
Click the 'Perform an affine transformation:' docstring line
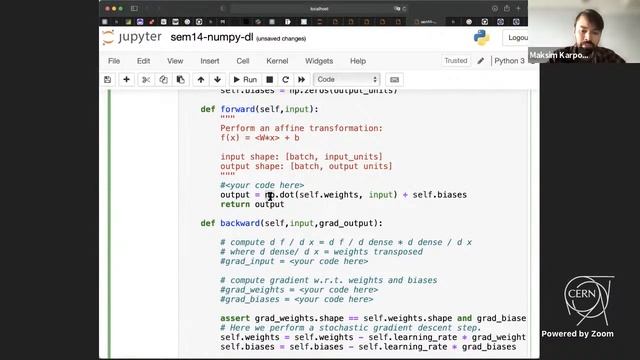(x=301, y=128)
